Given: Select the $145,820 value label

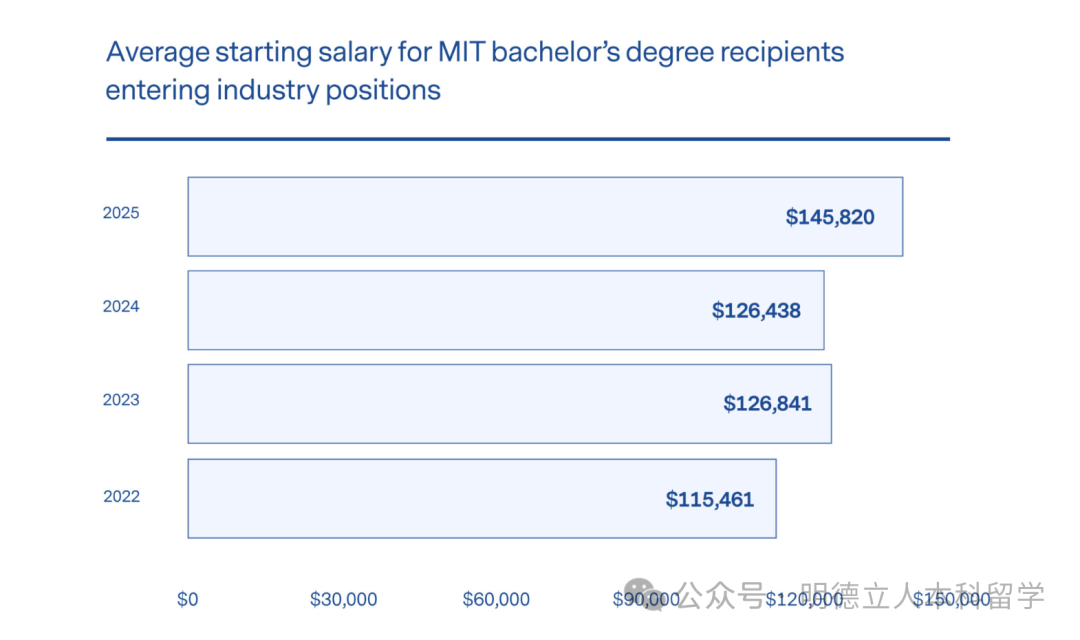Looking at the screenshot, I should click(x=829, y=217).
